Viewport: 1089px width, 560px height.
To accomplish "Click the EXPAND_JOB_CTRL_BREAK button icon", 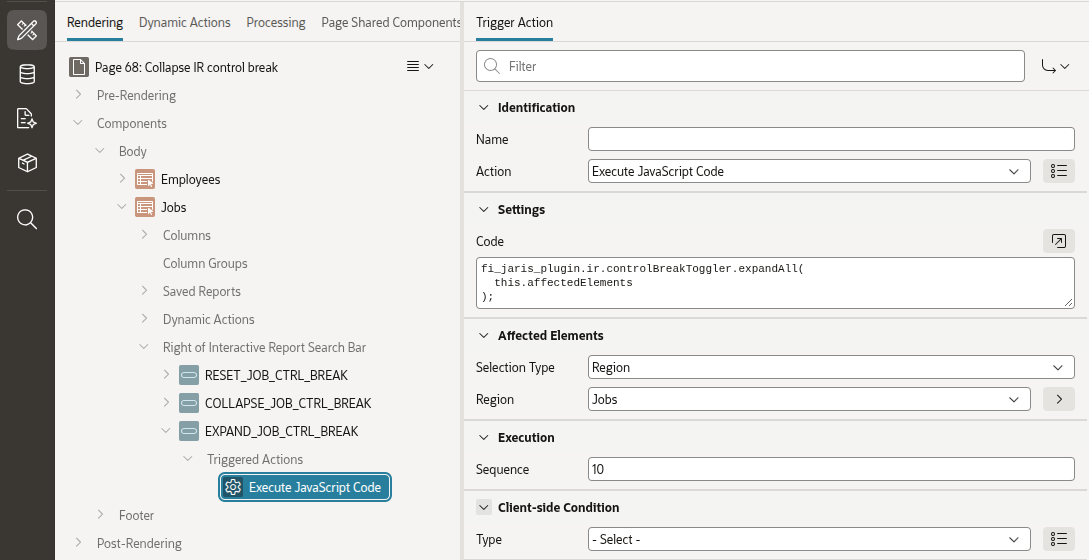I will coord(189,431).
